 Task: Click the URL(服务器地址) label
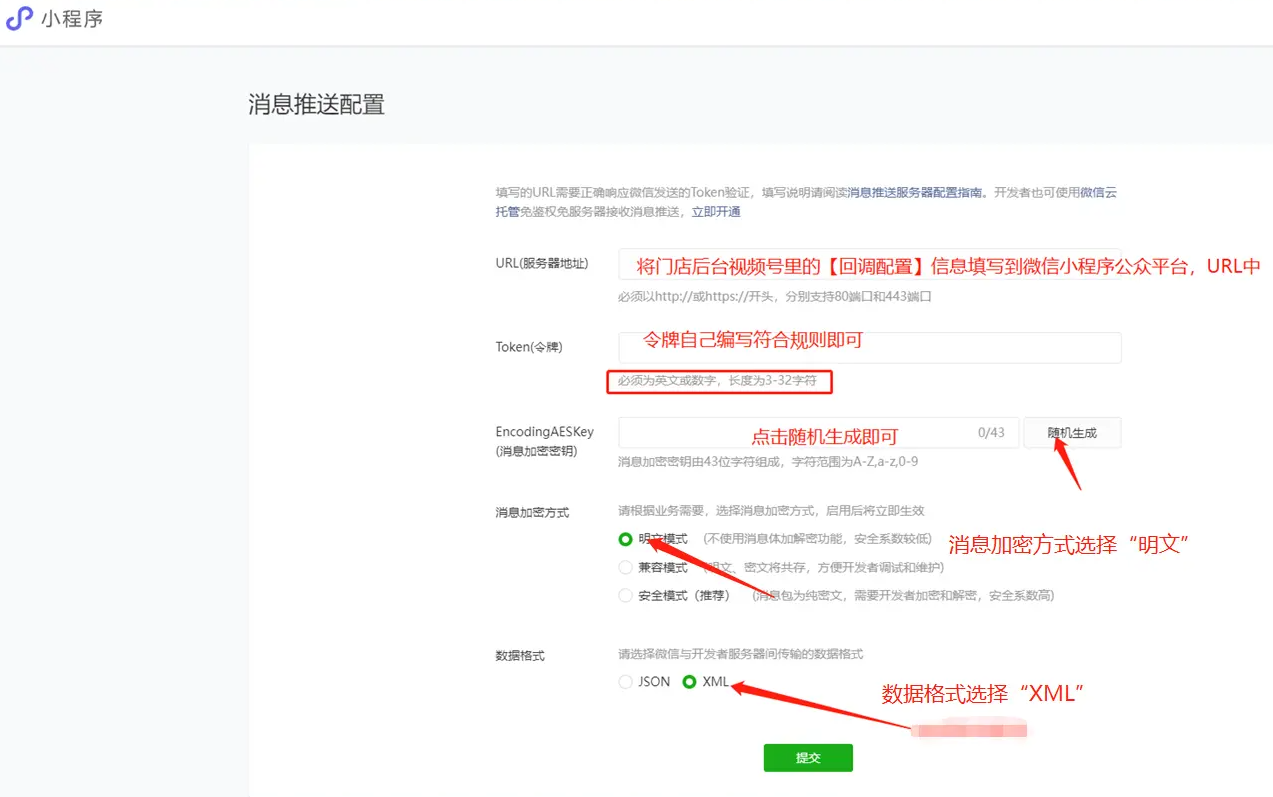[x=542, y=264]
